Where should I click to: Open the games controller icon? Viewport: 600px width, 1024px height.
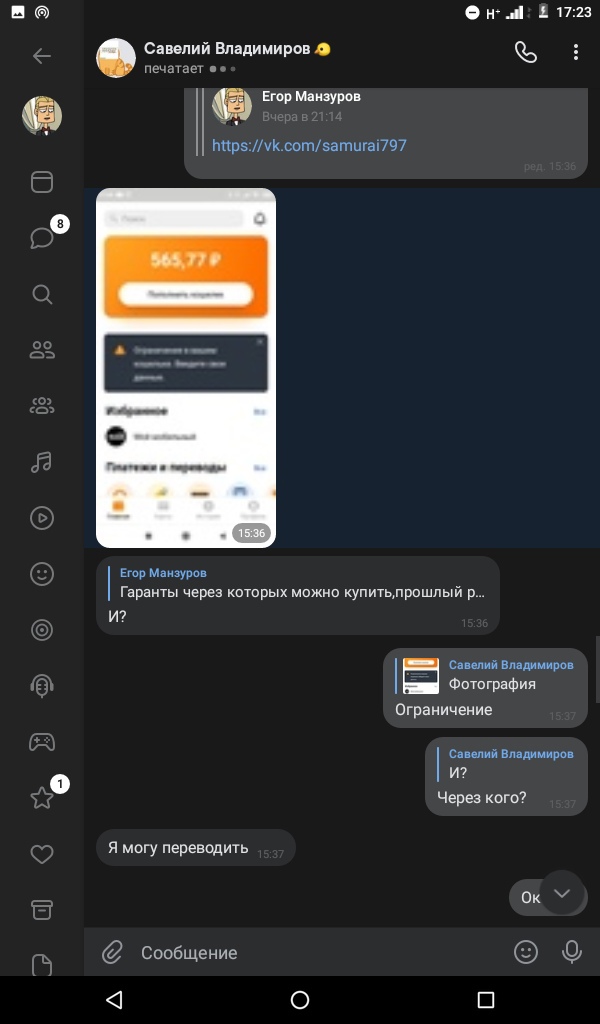pos(42,742)
